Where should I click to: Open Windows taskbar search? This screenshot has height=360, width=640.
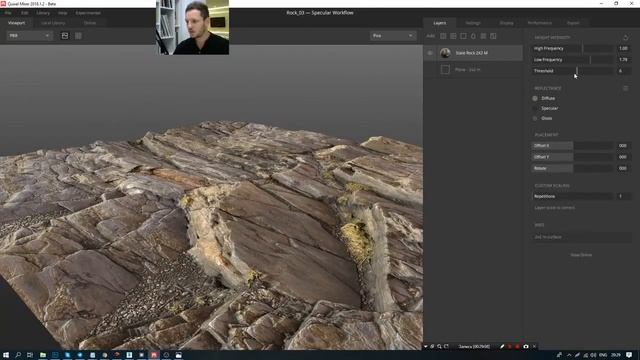[18, 355]
